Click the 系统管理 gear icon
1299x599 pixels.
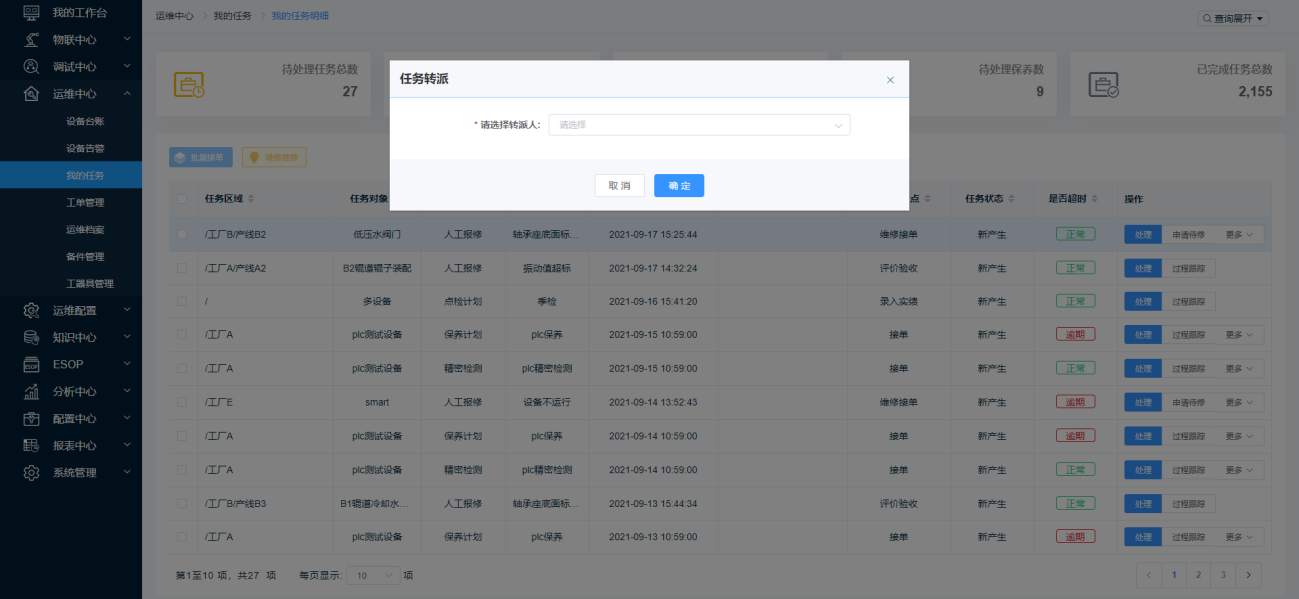pos(32,472)
